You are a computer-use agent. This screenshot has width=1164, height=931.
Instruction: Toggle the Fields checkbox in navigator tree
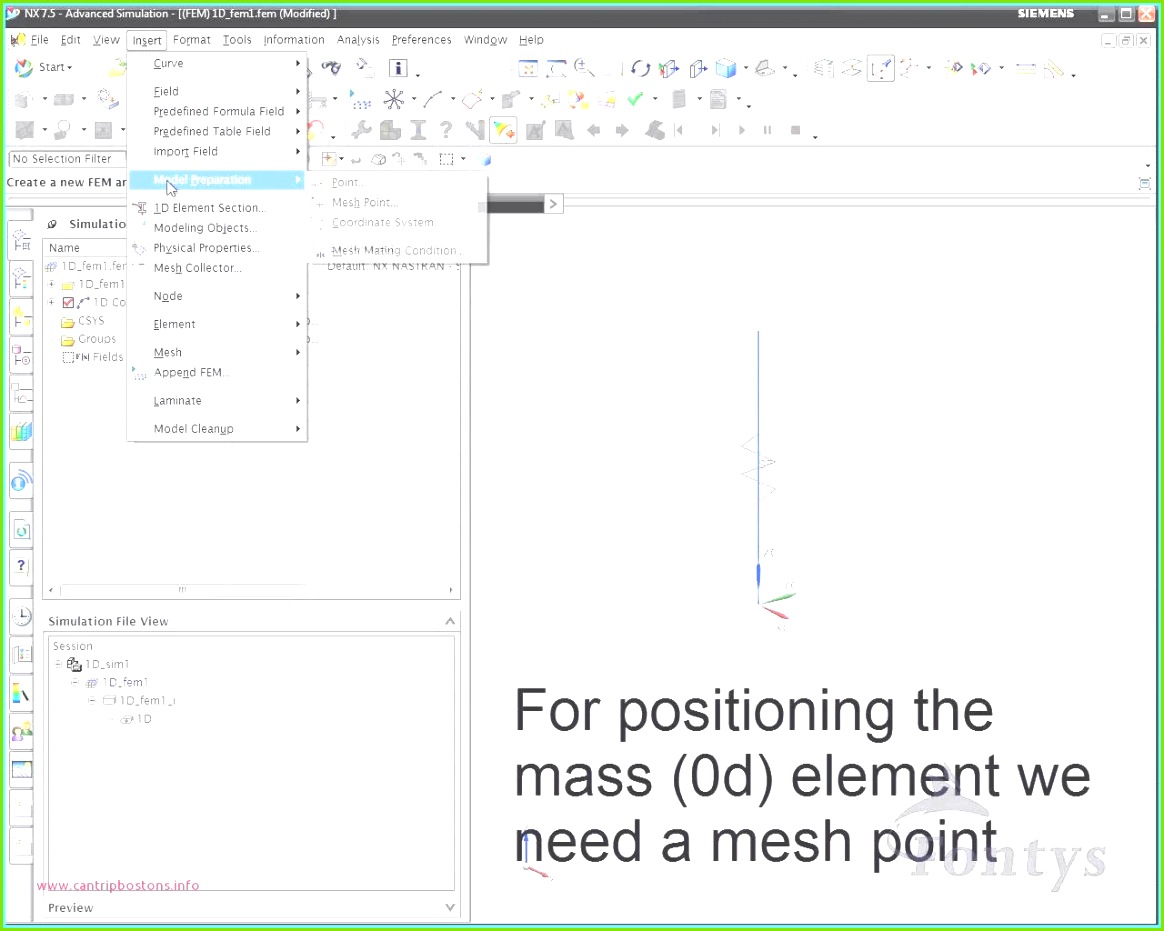click(68, 357)
